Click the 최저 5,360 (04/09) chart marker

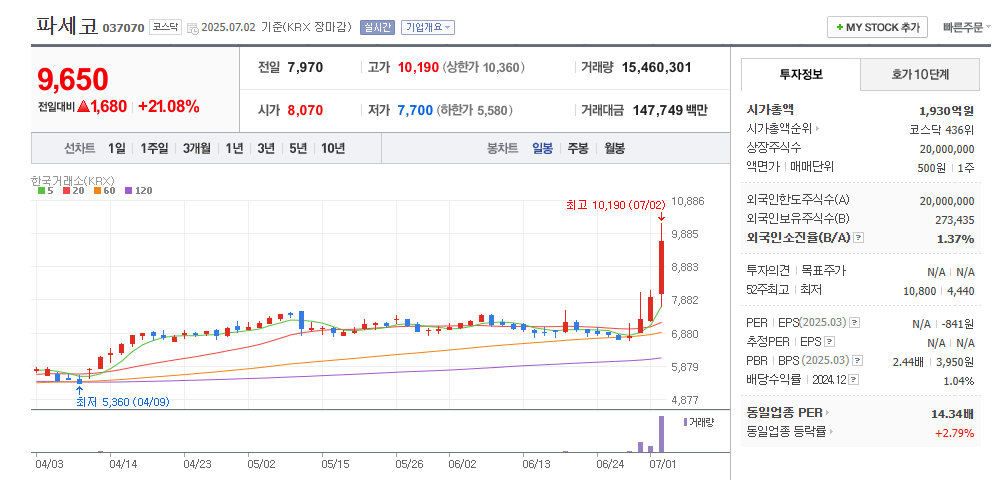click(x=123, y=402)
